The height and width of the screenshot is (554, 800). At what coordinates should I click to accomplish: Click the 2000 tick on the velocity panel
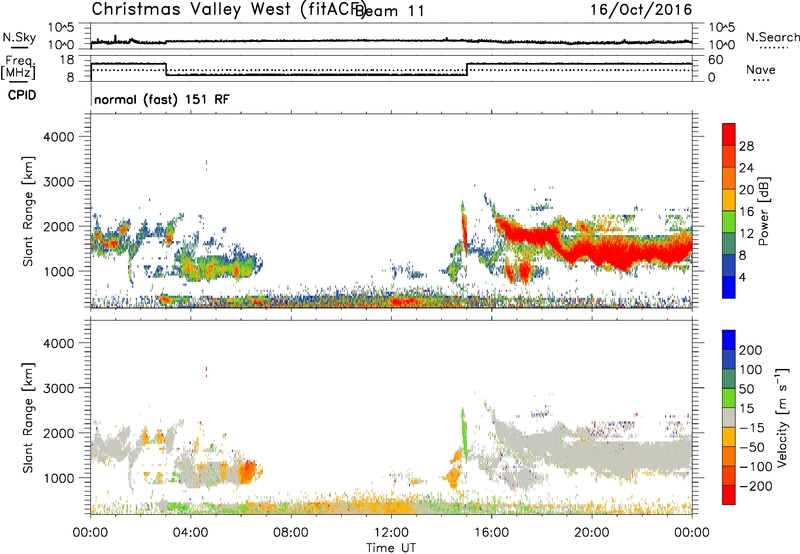click(x=59, y=433)
